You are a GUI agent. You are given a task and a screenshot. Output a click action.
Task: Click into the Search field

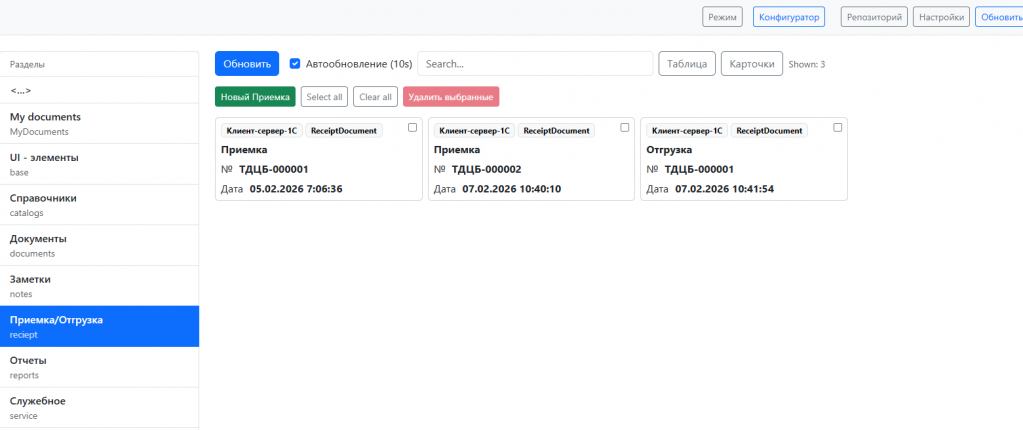click(x=535, y=64)
